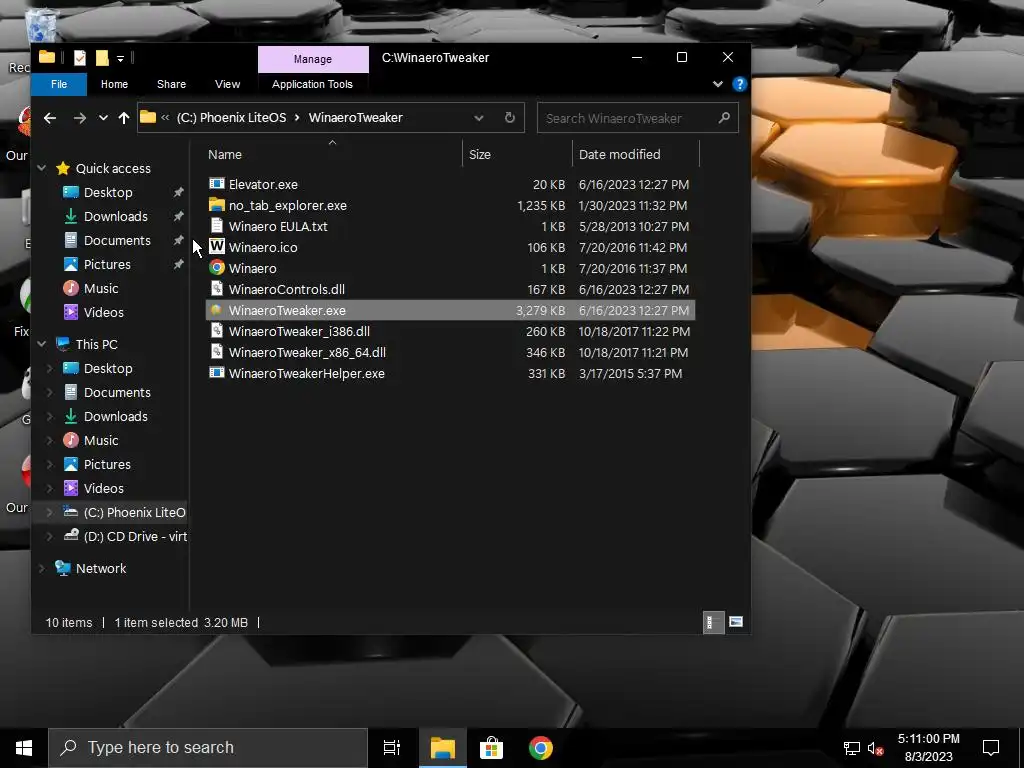Viewport: 1024px width, 768px height.
Task: Click the Type here to search box
Action: pyautogui.click(x=208, y=748)
